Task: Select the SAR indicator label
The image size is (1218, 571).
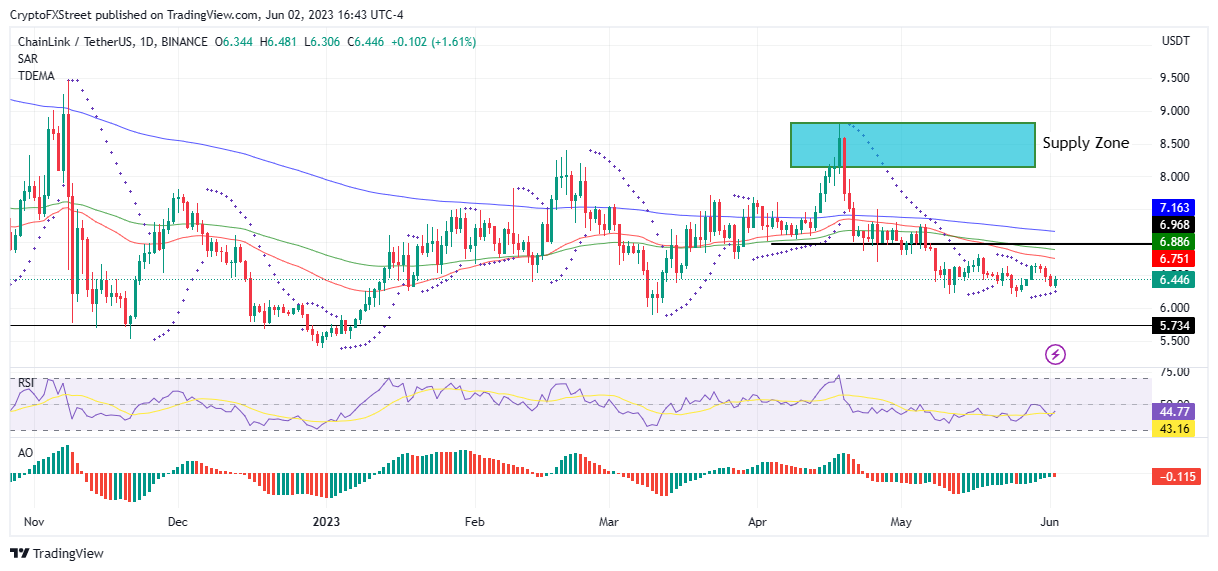Action: (x=27, y=59)
